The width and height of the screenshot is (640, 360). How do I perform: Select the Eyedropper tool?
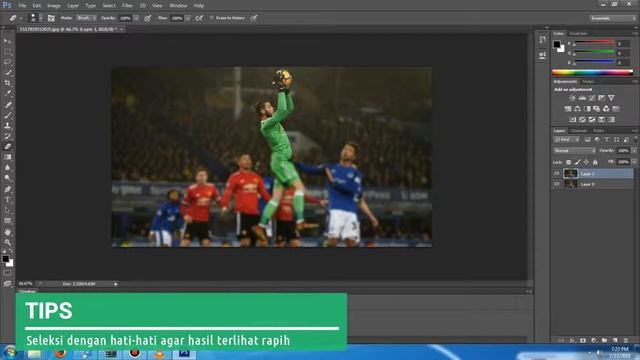[x=7, y=93]
